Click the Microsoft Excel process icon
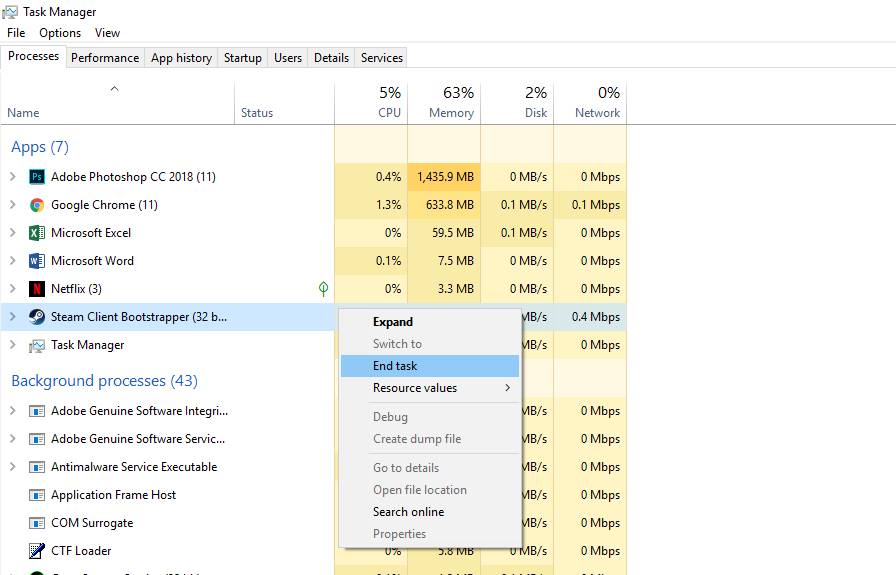The height and width of the screenshot is (575, 896). click(x=37, y=233)
